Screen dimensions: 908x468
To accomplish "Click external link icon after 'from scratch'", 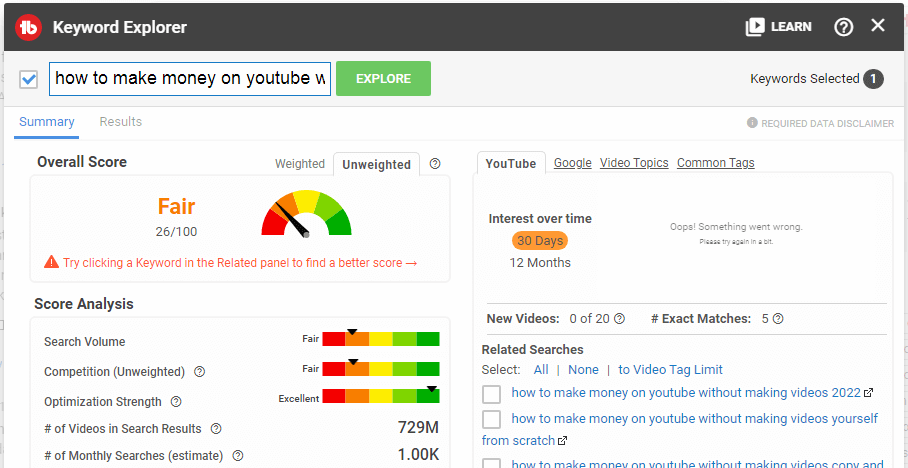I will coord(562,441).
